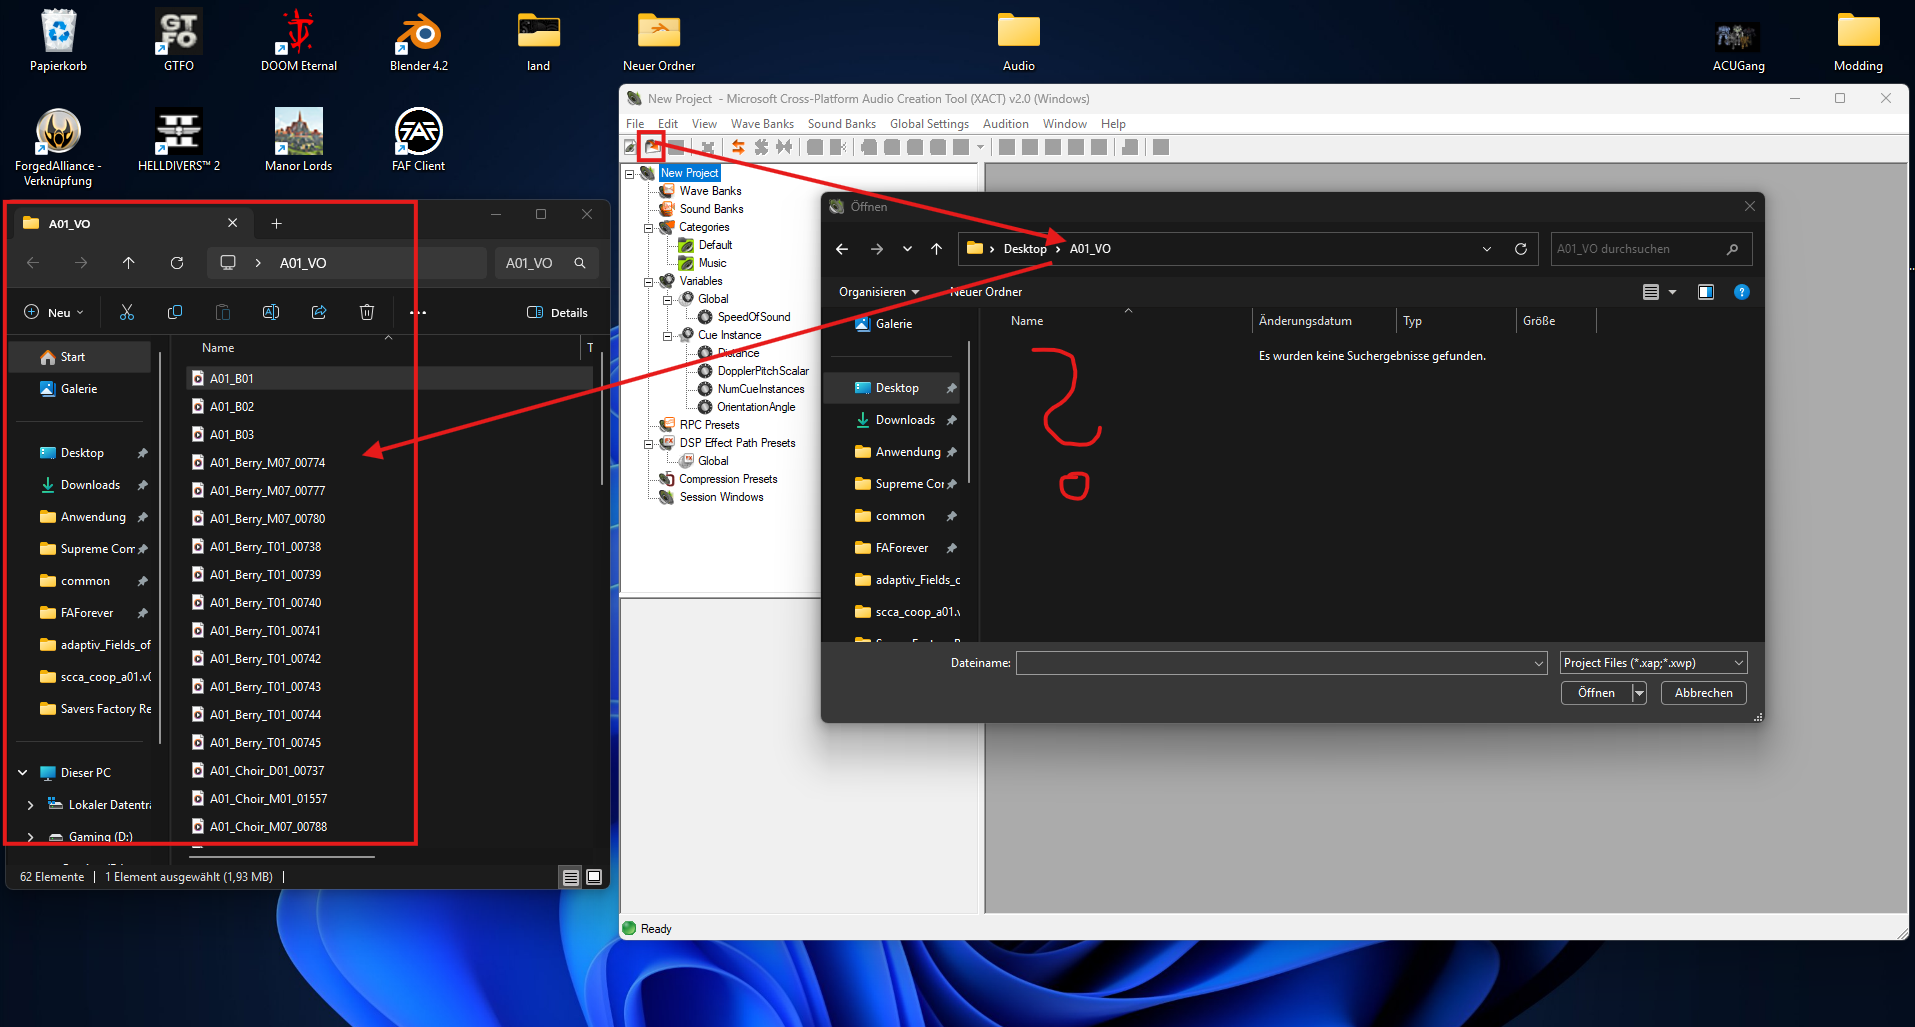Click the Copy icon in Explorer toolbar

click(175, 312)
